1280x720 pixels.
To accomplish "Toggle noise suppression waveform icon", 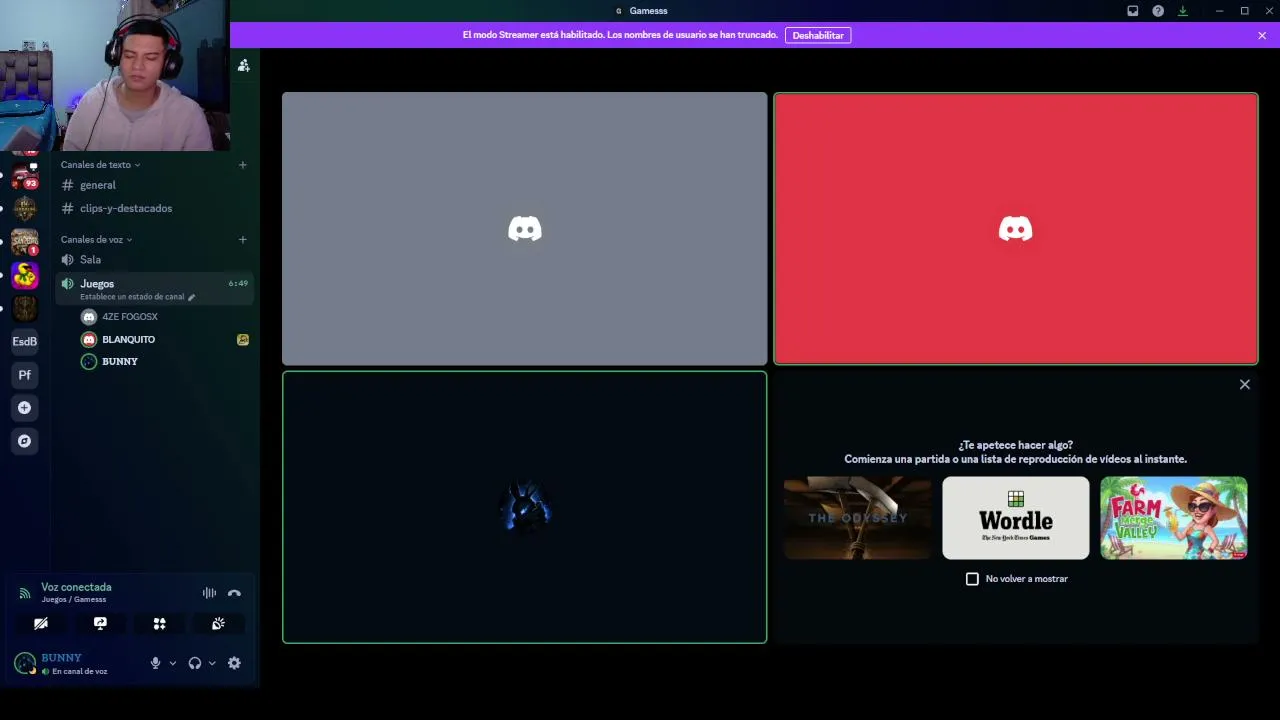I will [x=209, y=593].
